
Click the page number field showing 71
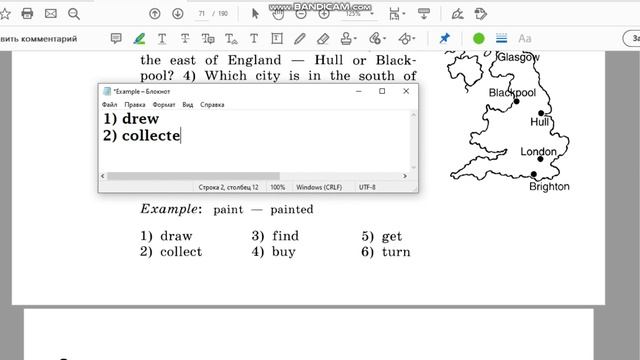point(202,14)
